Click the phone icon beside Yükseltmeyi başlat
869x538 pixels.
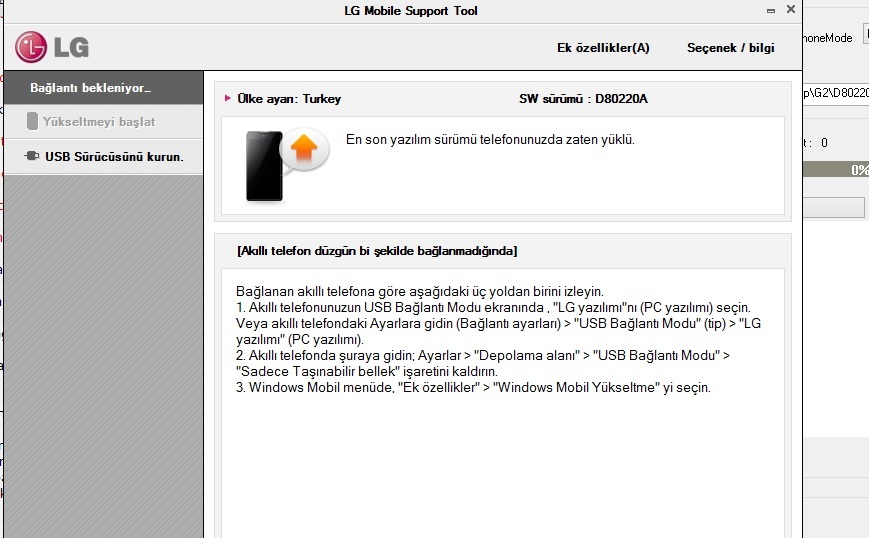click(32, 121)
